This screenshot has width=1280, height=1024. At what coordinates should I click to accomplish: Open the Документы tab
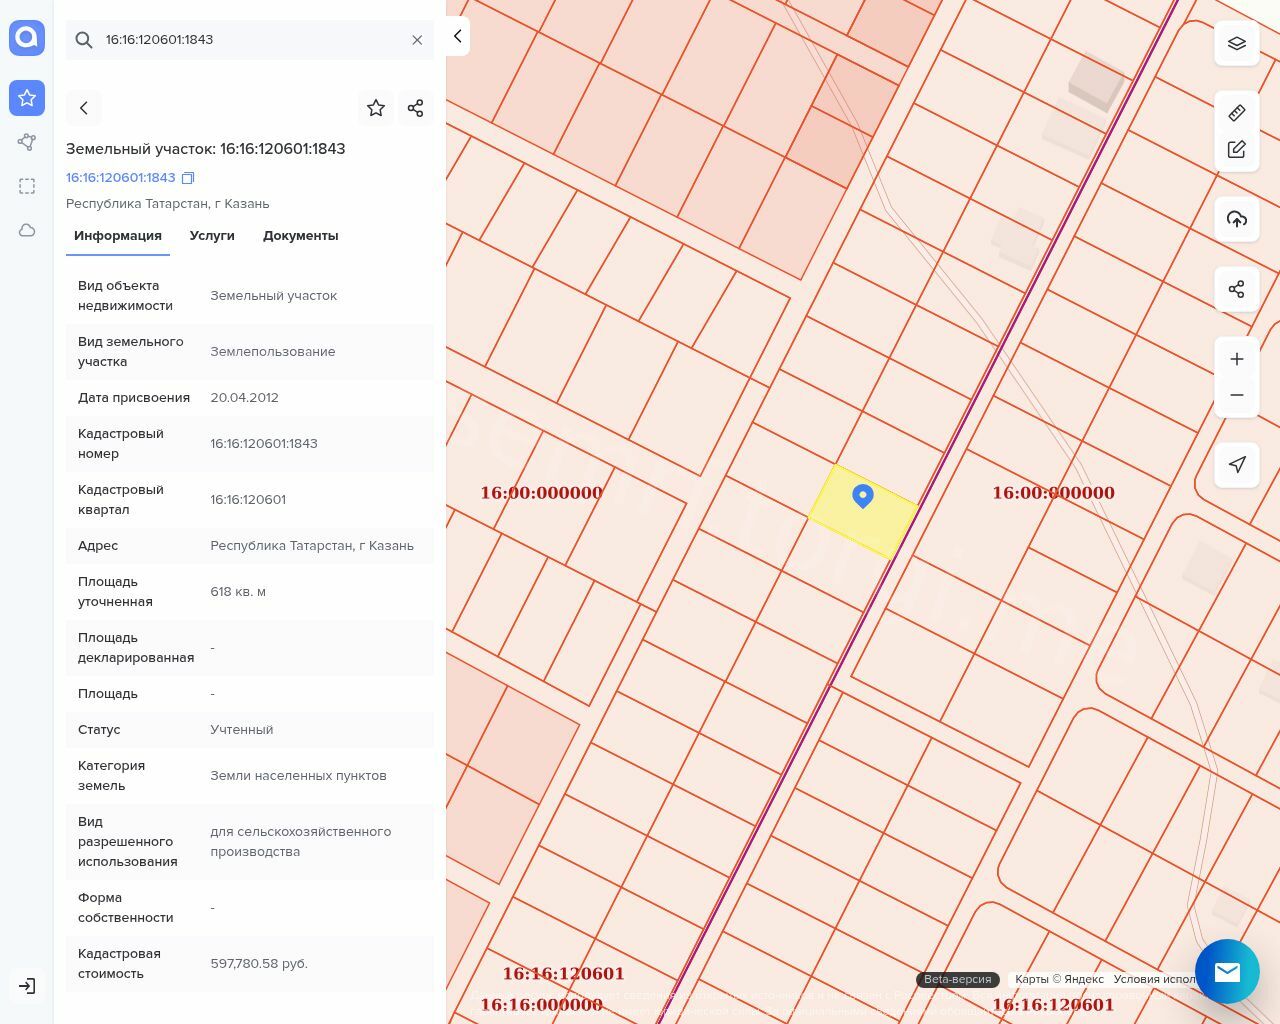tap(300, 236)
